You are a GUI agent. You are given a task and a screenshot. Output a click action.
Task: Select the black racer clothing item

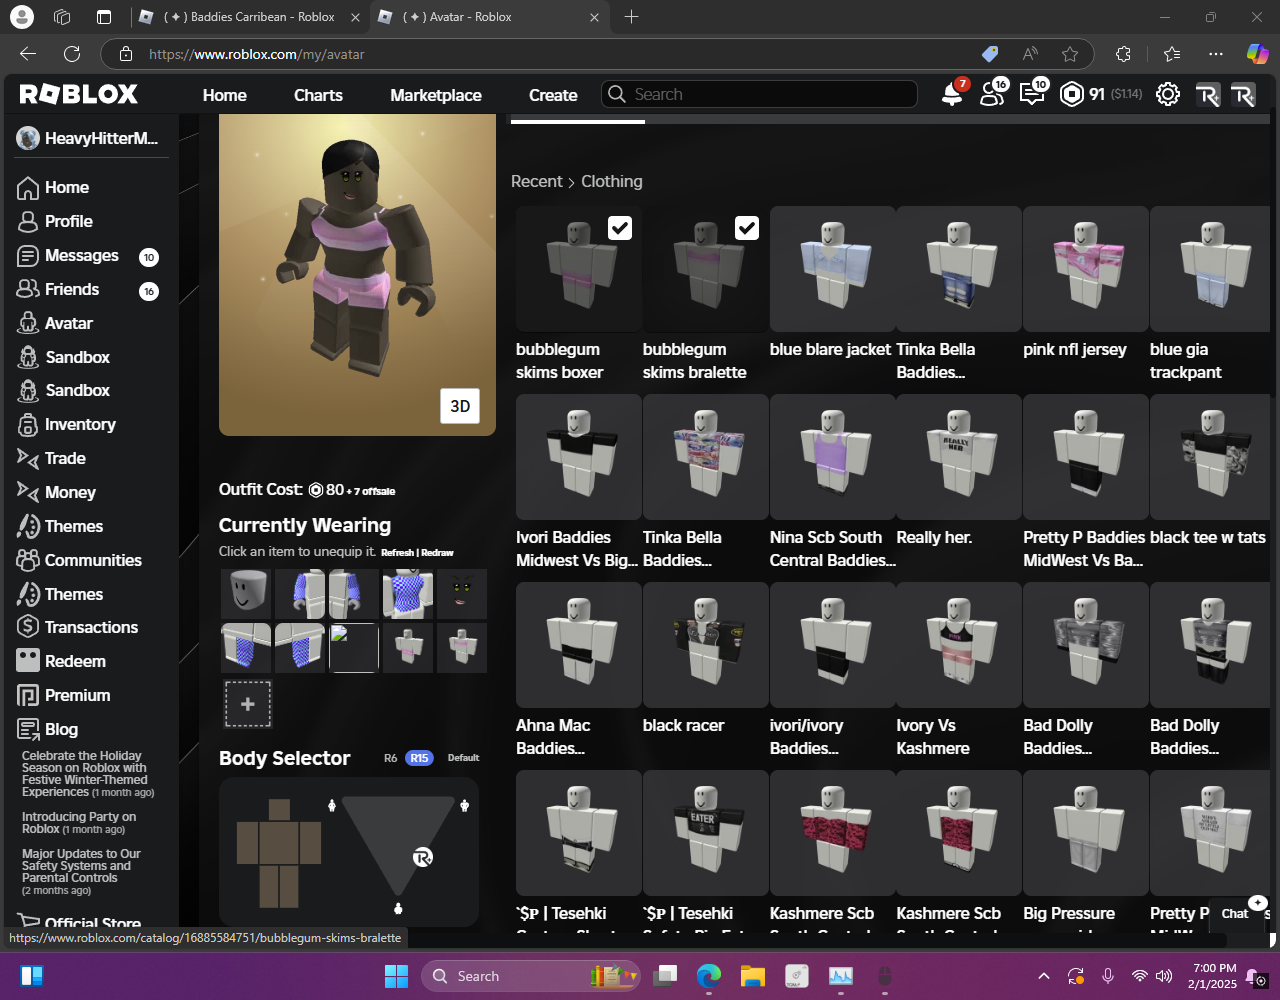pyautogui.click(x=705, y=645)
